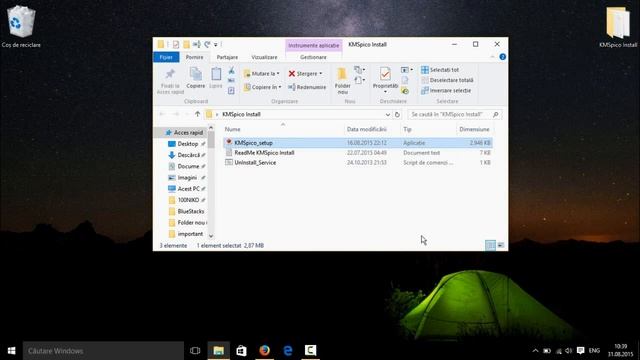The height and width of the screenshot is (360, 640).
Task: Open the Copiere în dropdown
Action: coord(262,87)
